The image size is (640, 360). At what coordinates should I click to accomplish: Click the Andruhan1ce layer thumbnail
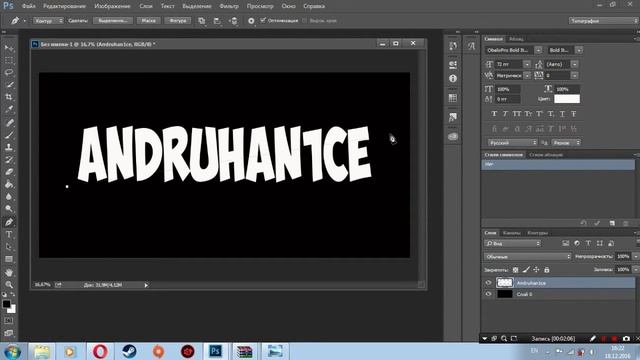tap(504, 282)
